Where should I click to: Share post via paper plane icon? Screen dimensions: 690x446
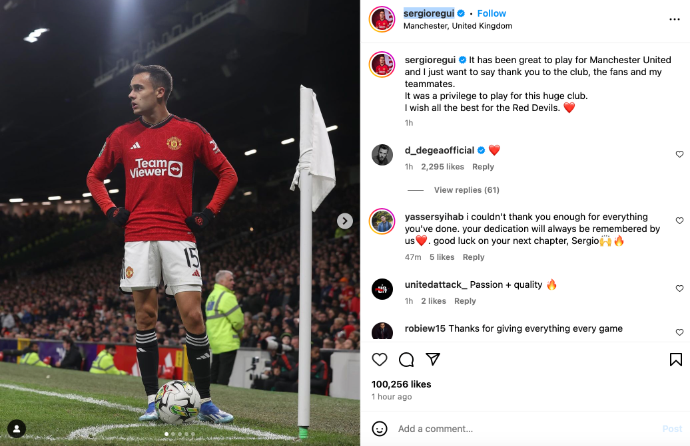click(433, 359)
